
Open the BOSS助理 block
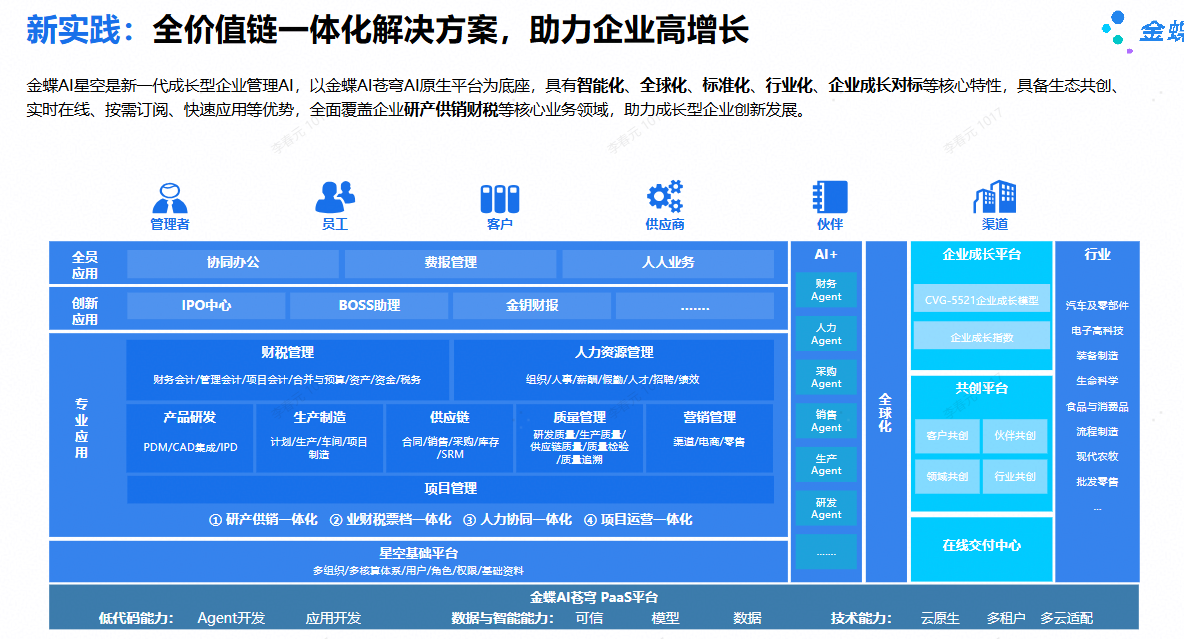pos(369,306)
